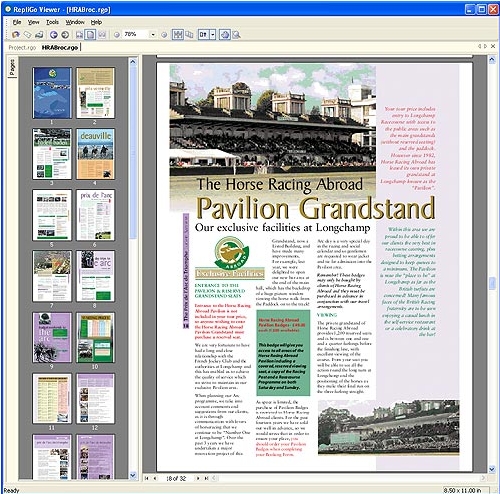Click the facing pages toolbar icon
Viewport: 500px width, 494px height.
click(189, 34)
